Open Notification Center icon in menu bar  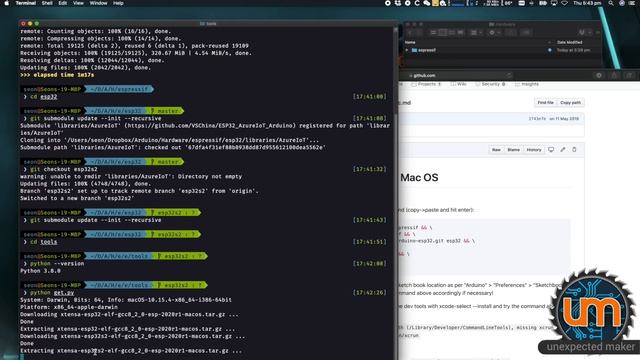[633, 3]
